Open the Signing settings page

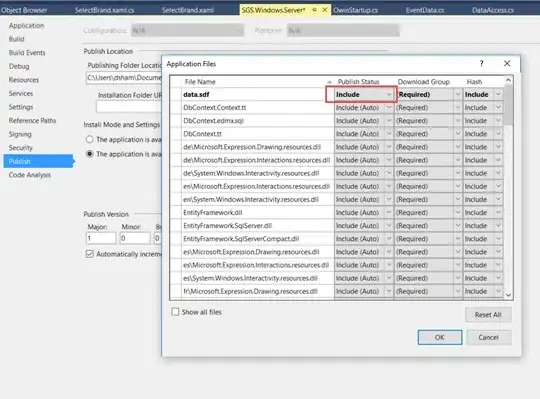point(20,134)
